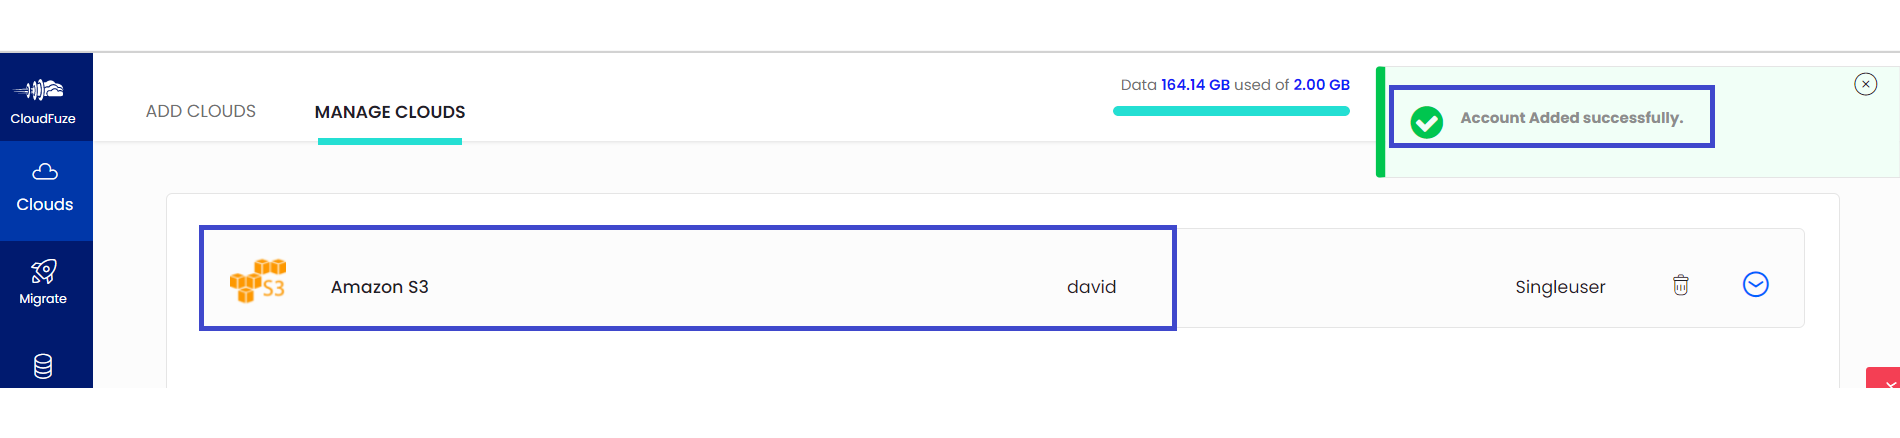1900x438 pixels.
Task: Click the Amazon S3 logo icon
Action: click(x=258, y=281)
